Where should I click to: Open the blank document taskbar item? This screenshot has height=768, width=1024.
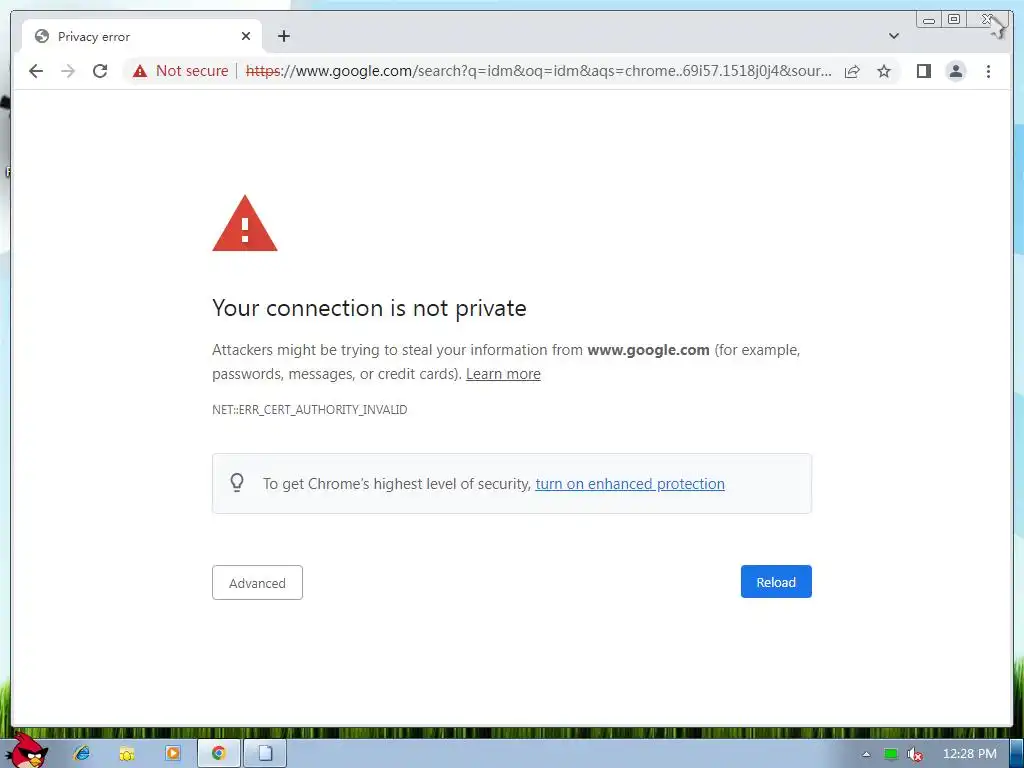(x=265, y=754)
